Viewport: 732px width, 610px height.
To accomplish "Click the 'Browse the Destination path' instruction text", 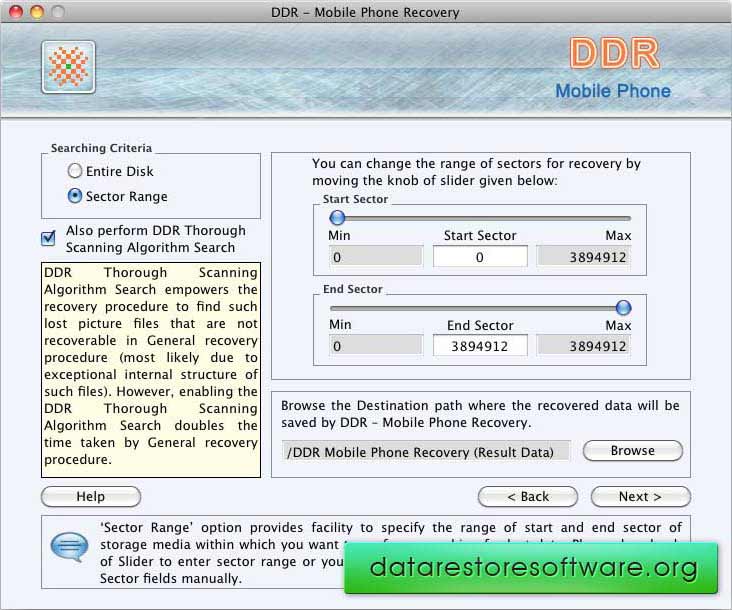I will coord(480,414).
